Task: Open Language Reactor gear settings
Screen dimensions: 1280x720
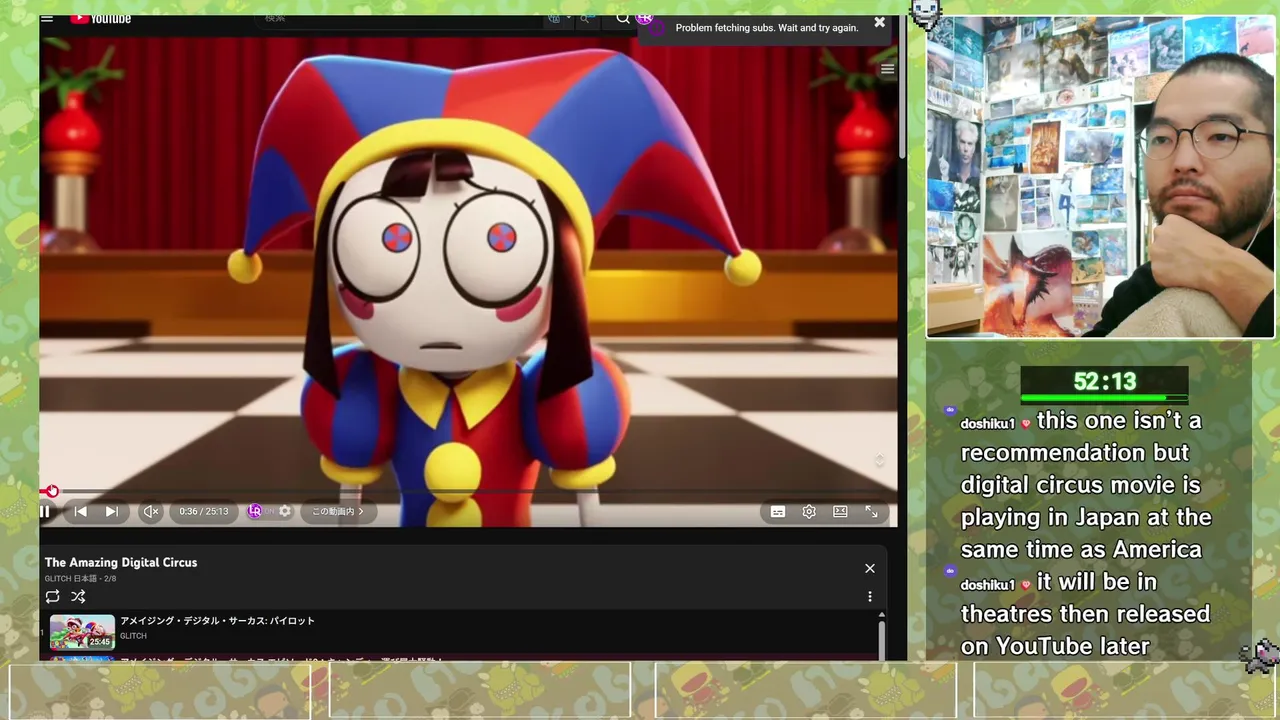Action: pyautogui.click(x=285, y=511)
